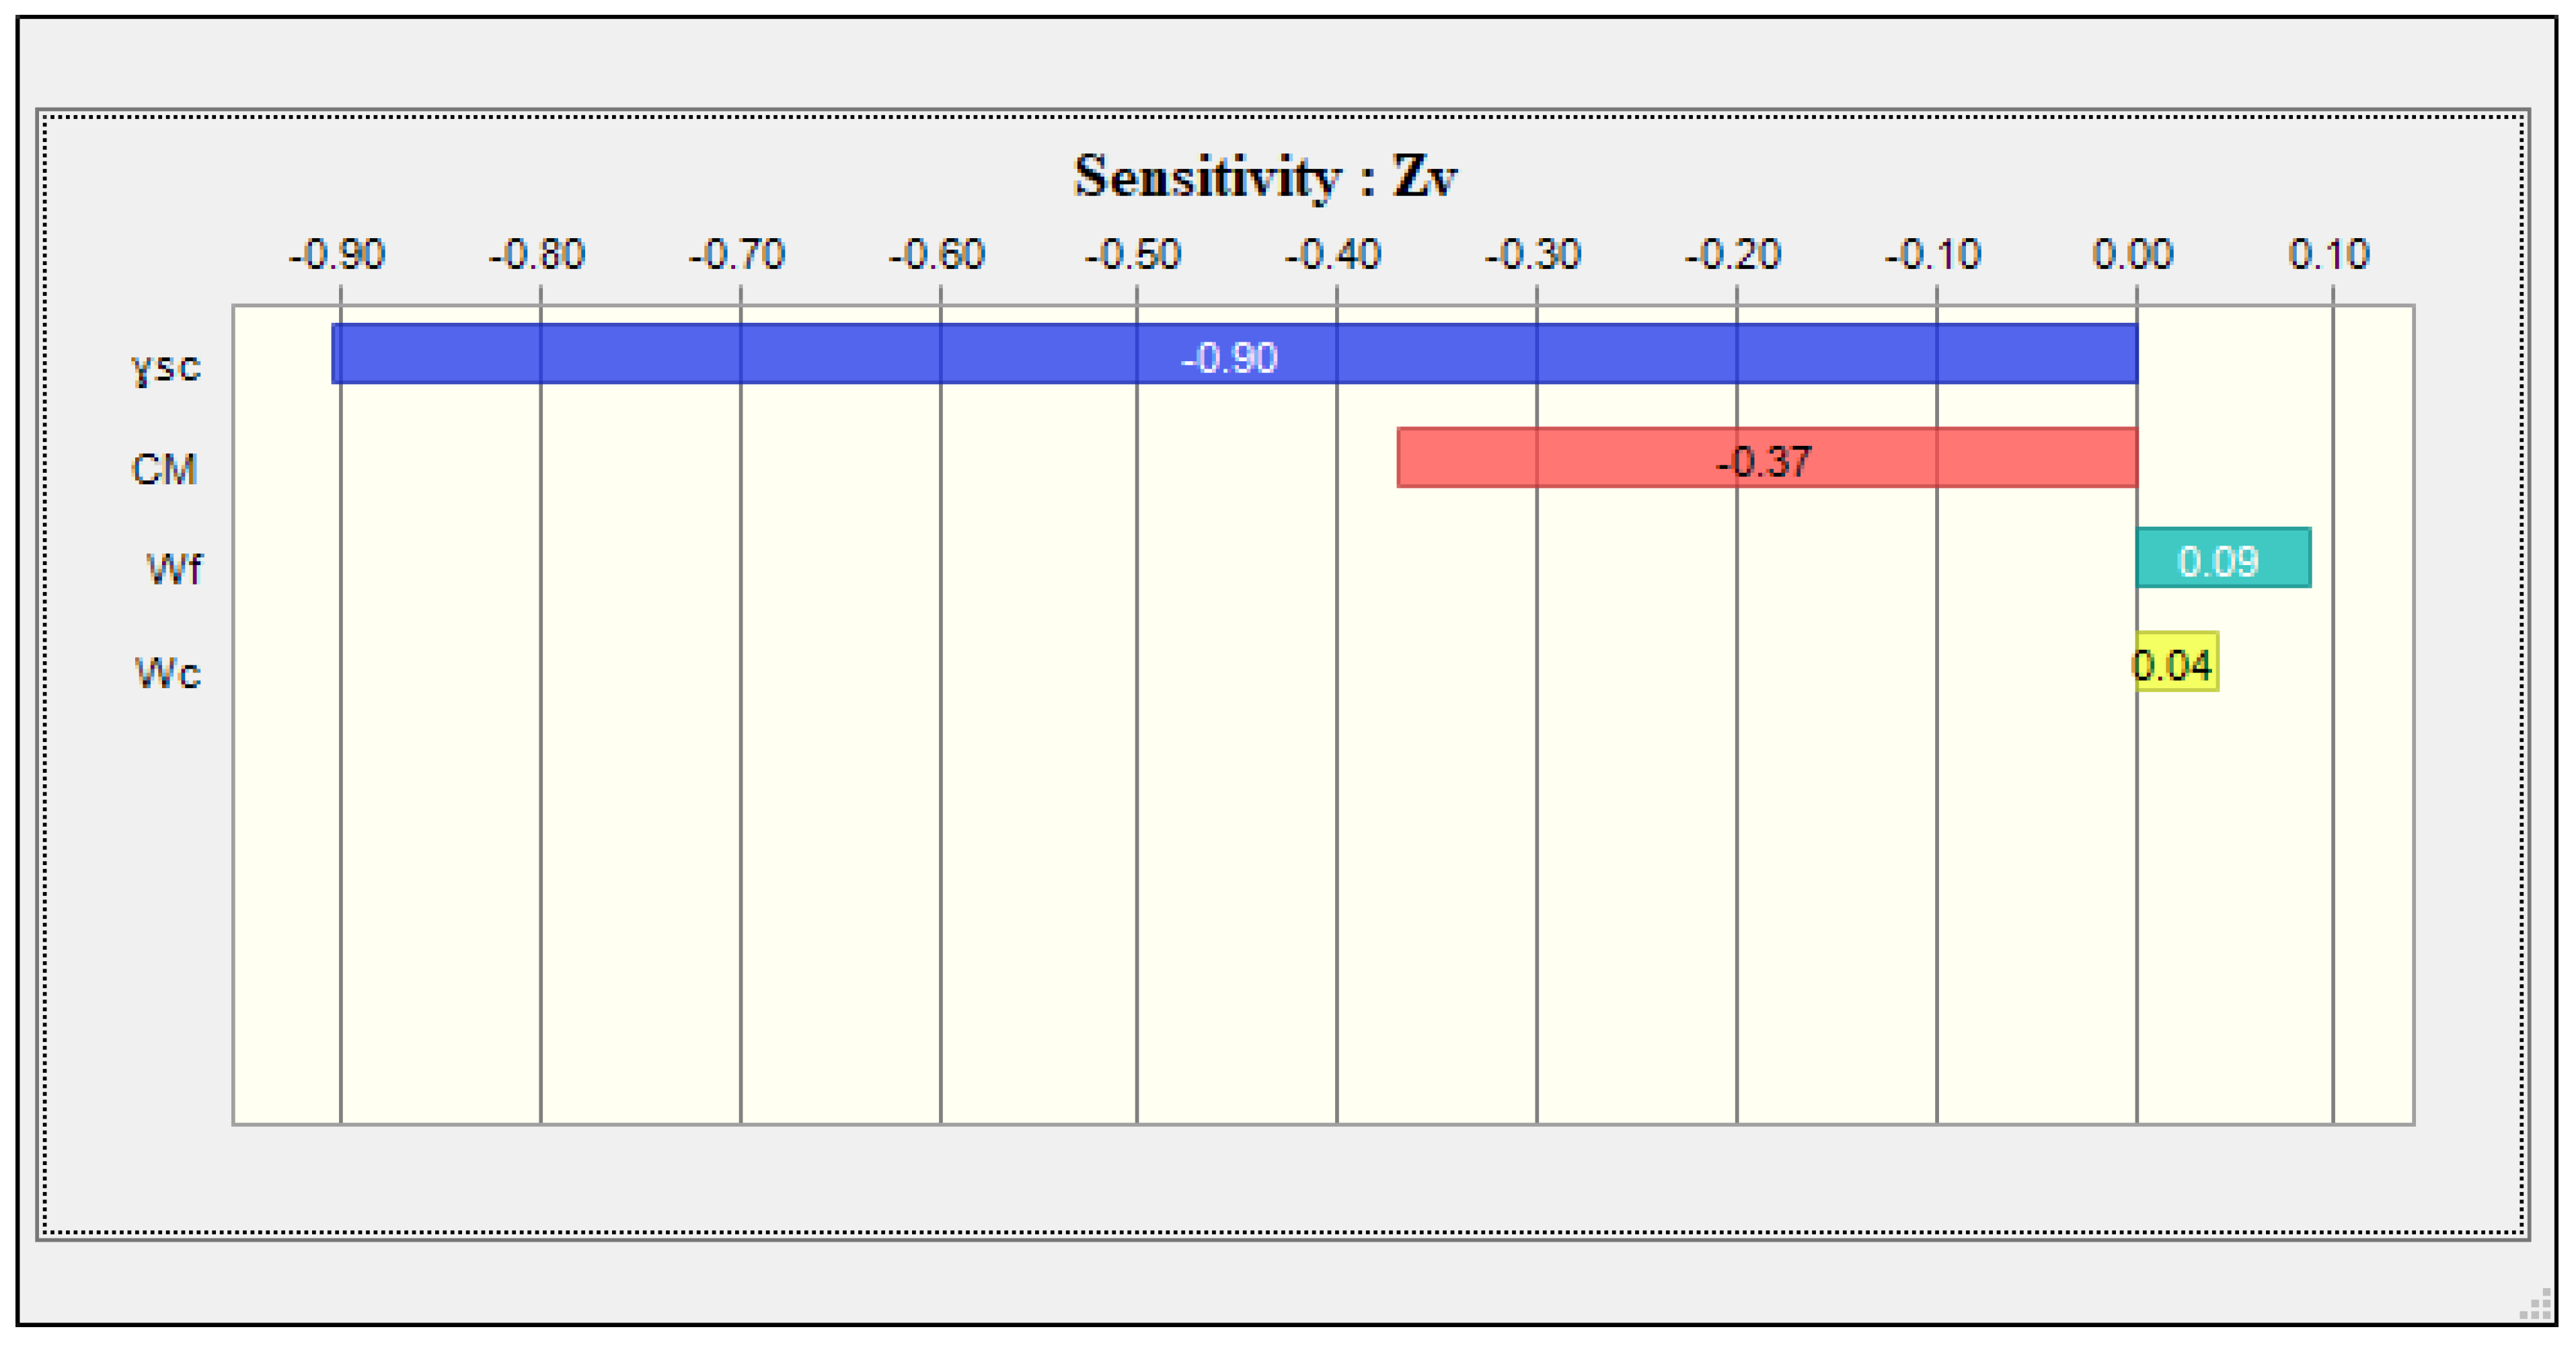Select the ysc row label
This screenshot has width=2576, height=1348.
point(166,366)
